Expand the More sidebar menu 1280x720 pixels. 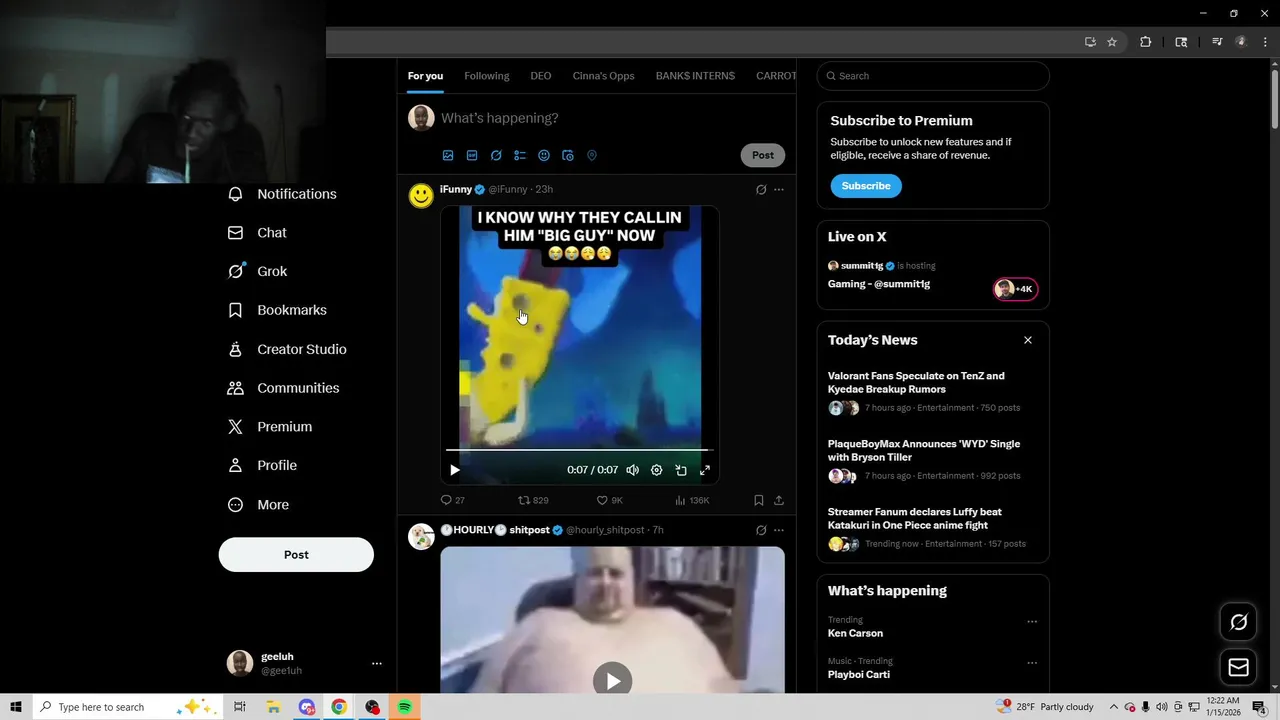click(259, 505)
